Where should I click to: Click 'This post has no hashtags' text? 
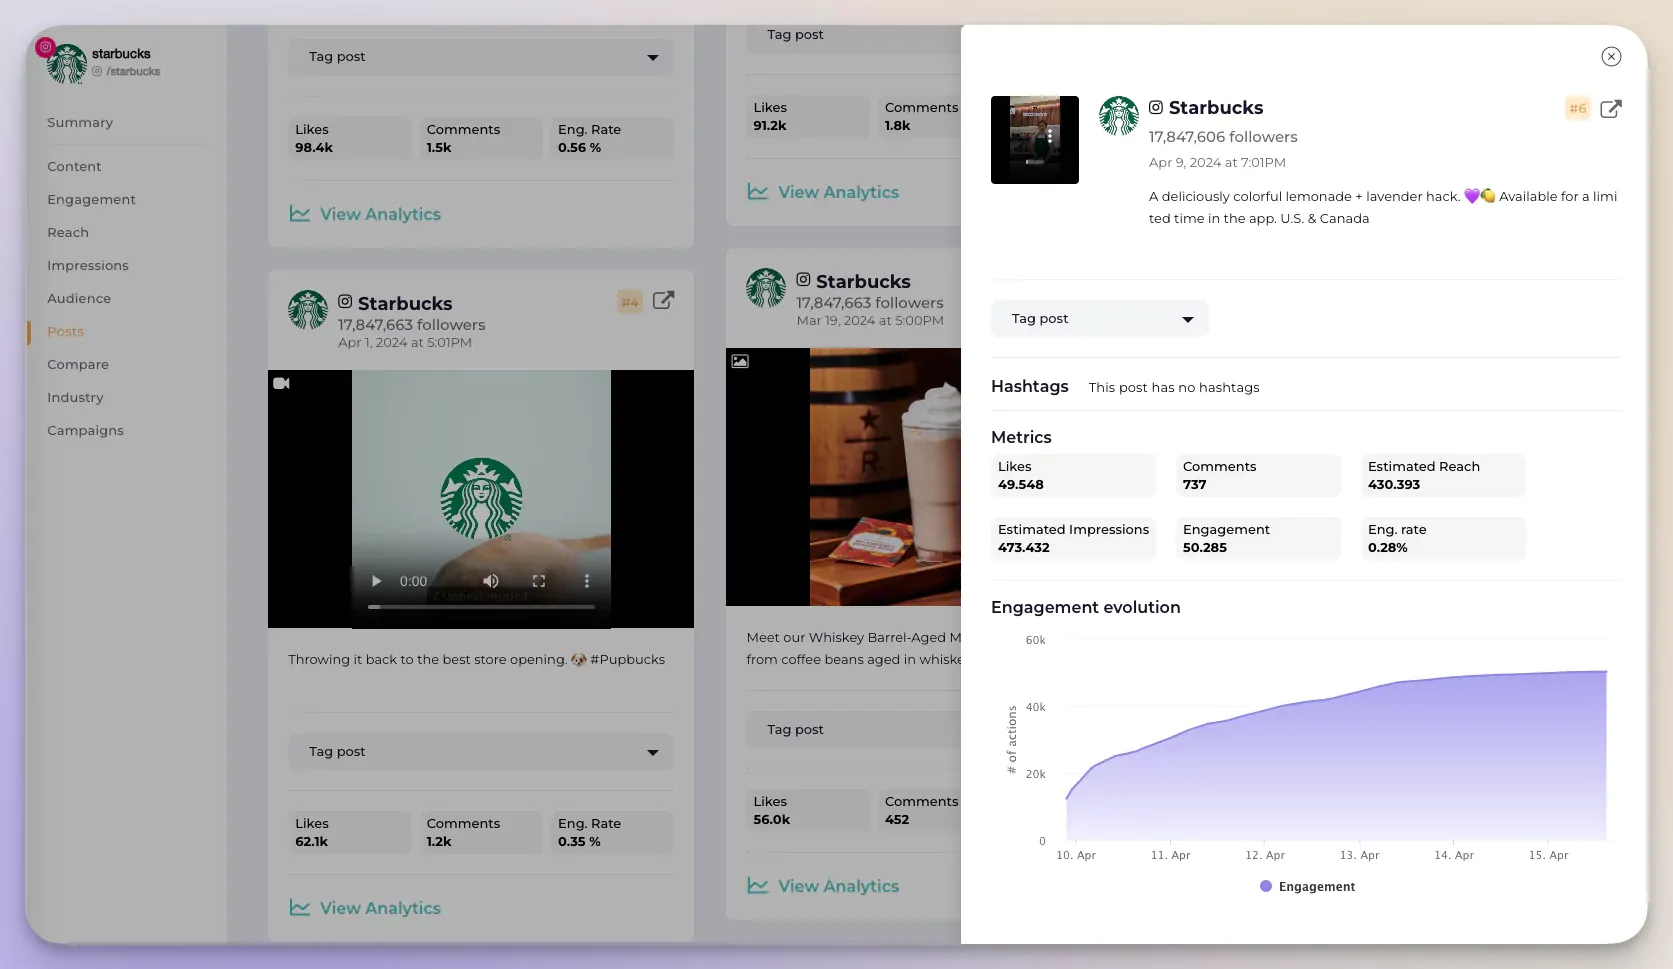(x=1174, y=388)
